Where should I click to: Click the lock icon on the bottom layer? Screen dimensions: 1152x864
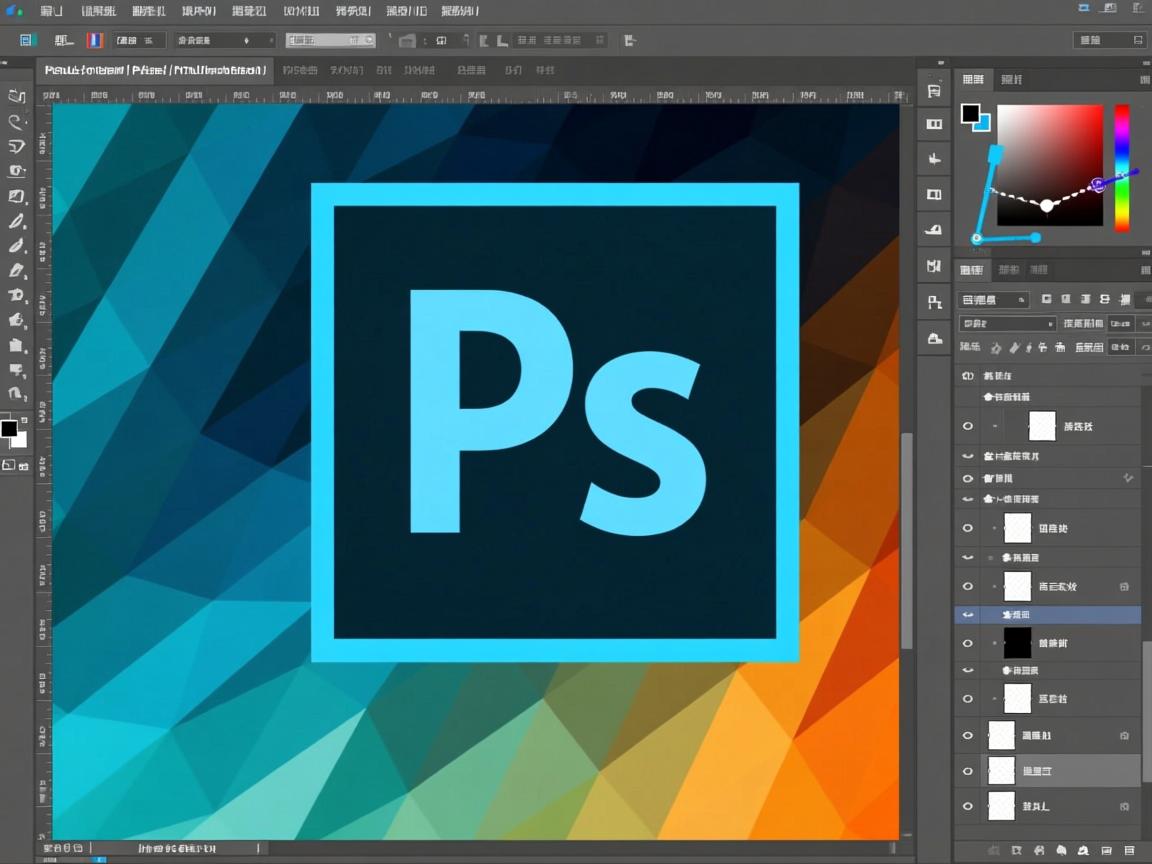[x=1125, y=806]
